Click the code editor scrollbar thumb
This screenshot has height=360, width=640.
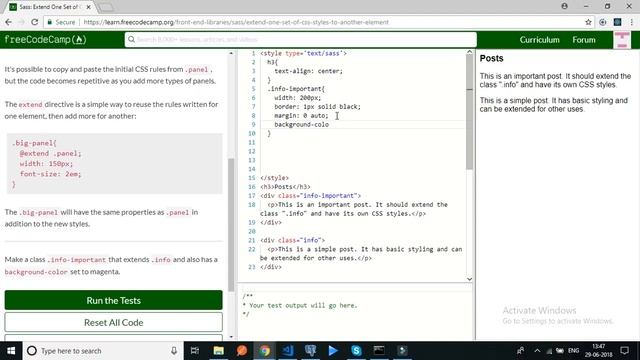pyautogui.click(x=469, y=112)
